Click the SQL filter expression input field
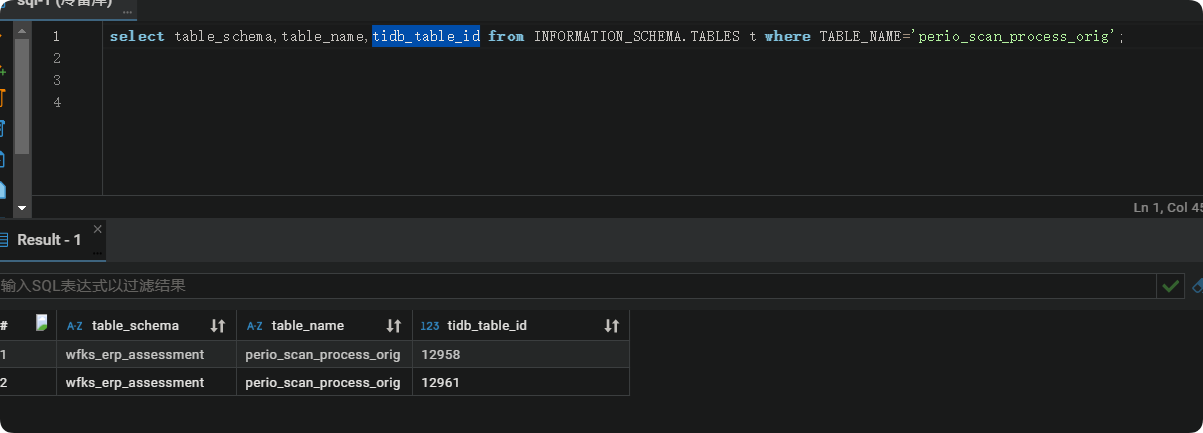This screenshot has width=1203, height=433. tap(570, 286)
